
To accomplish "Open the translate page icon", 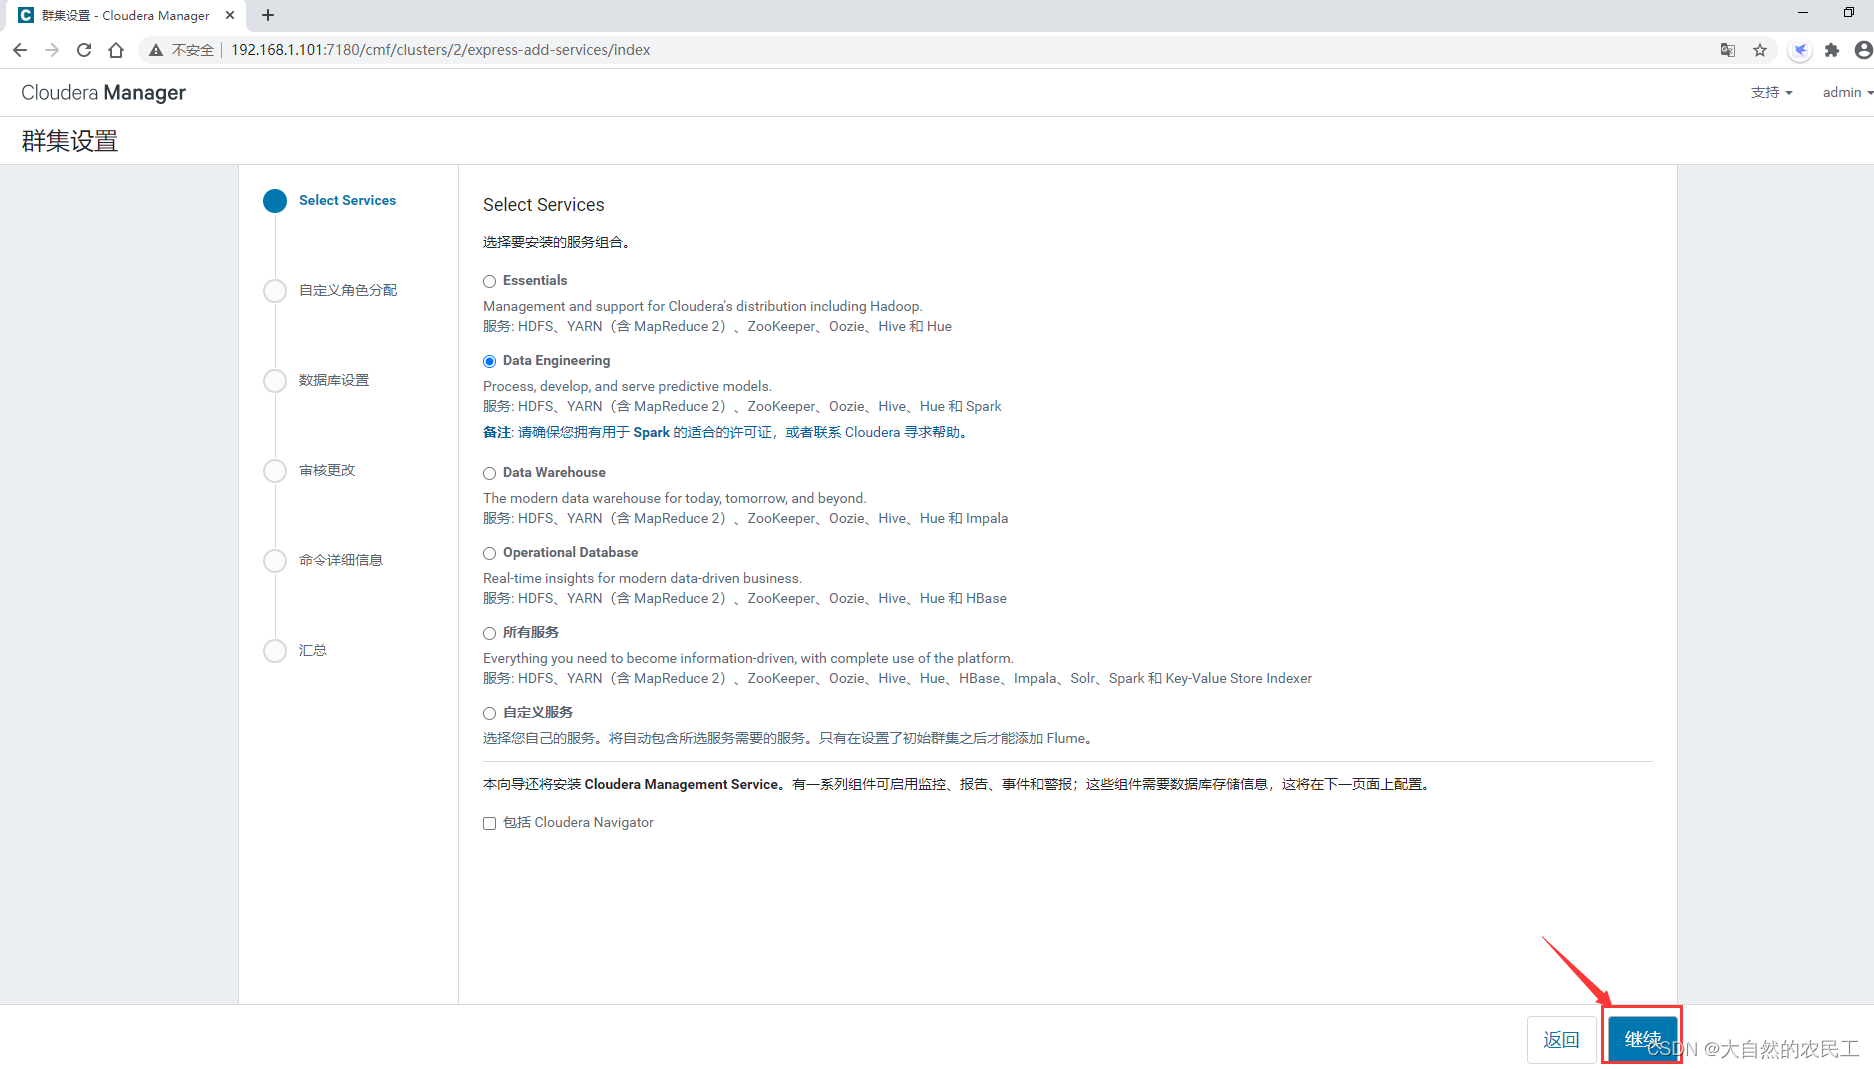I will [1728, 50].
